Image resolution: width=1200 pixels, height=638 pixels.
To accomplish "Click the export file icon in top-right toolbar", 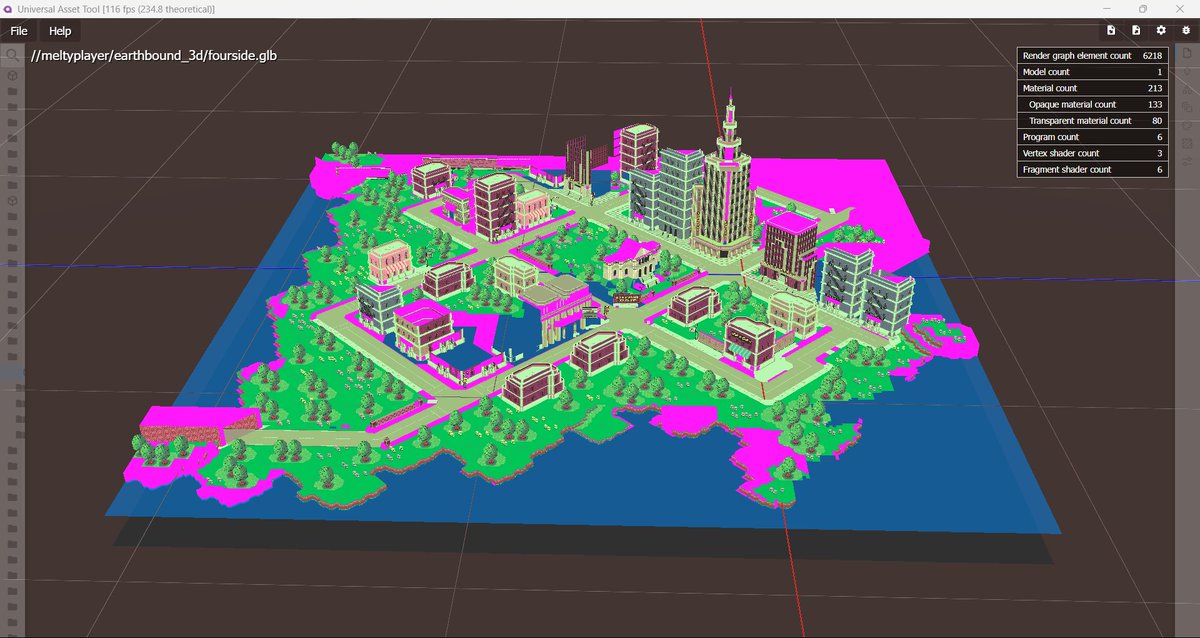I will point(1136,31).
